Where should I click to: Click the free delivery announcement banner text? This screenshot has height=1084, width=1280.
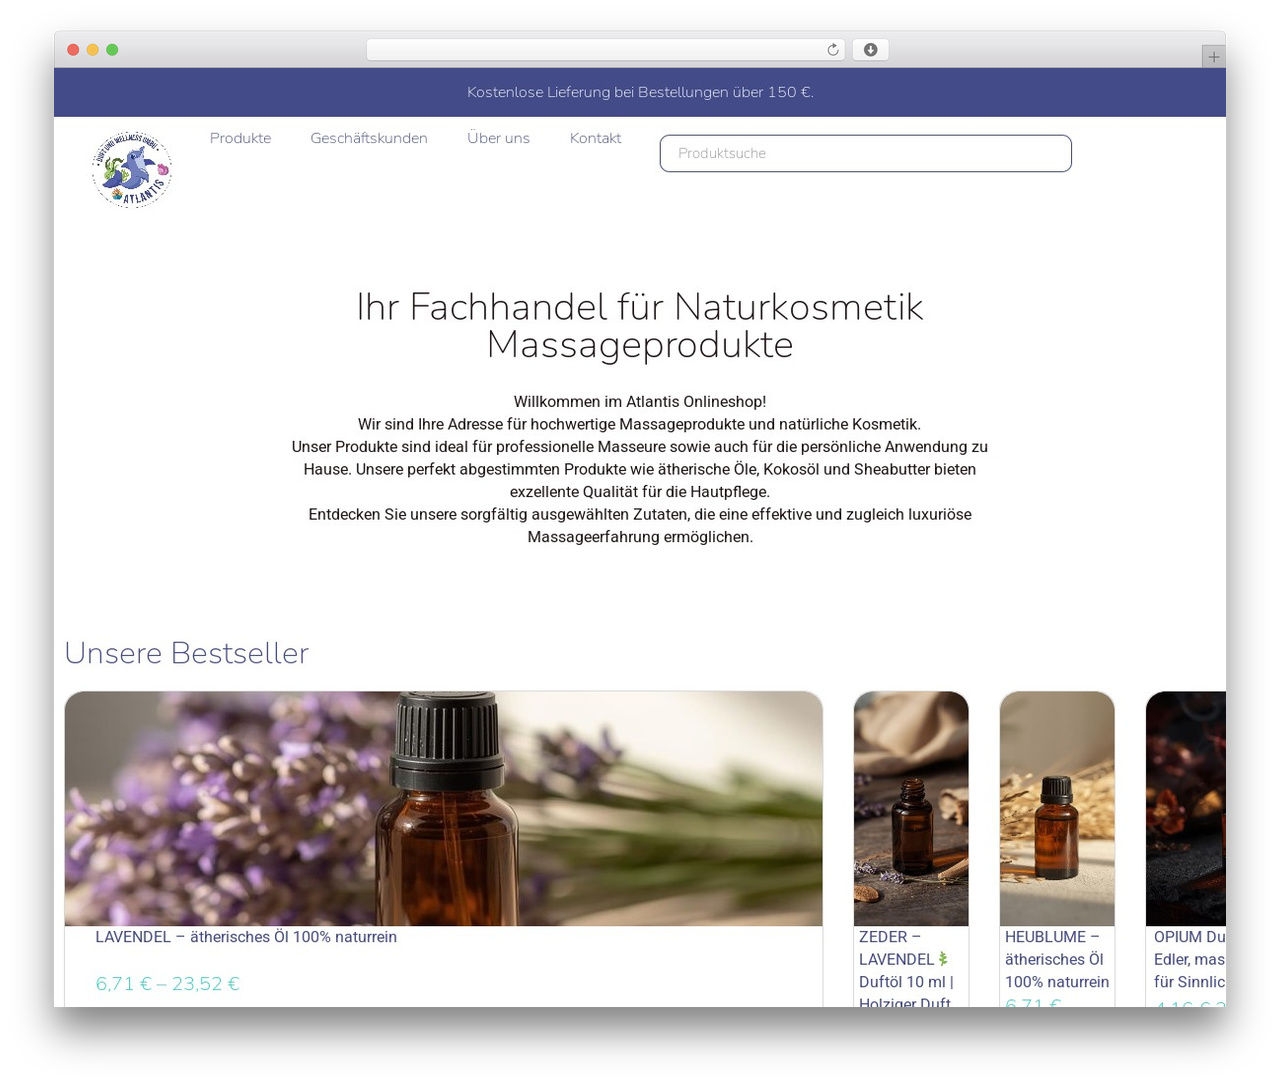pos(640,92)
